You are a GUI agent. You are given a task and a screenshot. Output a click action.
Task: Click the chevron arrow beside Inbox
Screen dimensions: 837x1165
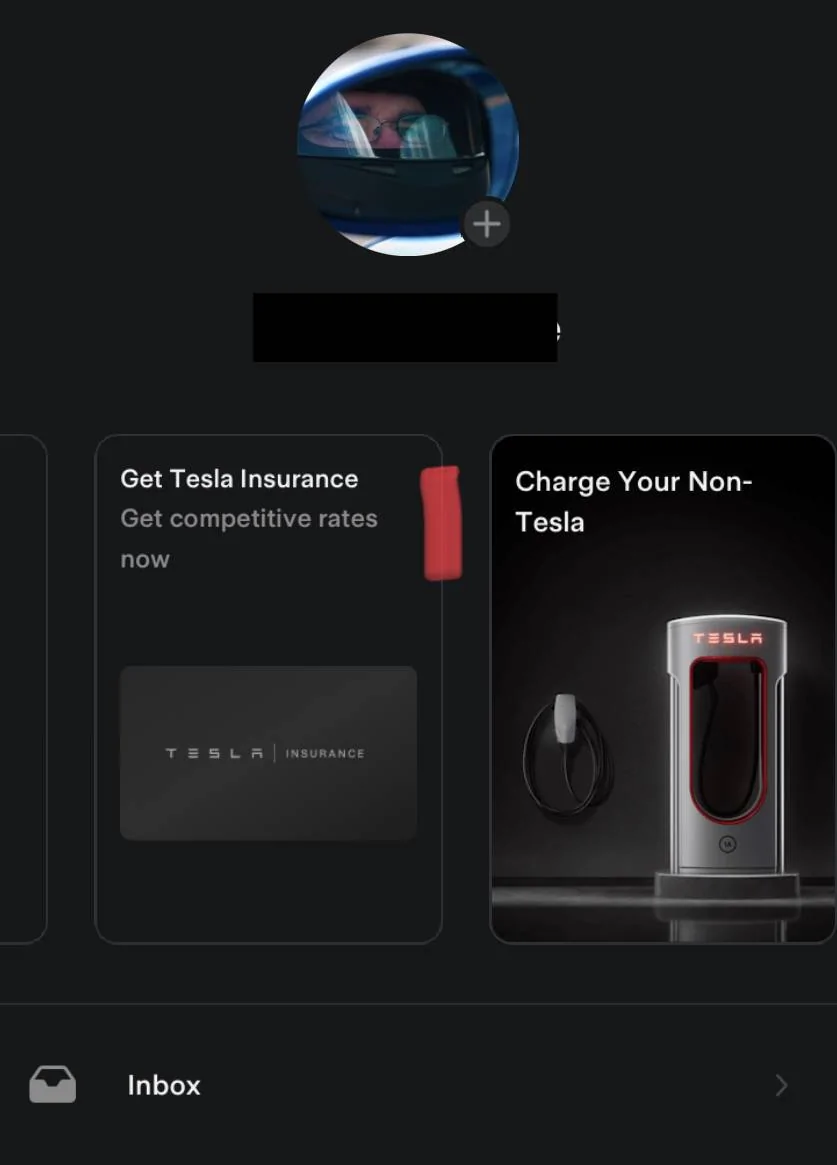point(781,1086)
